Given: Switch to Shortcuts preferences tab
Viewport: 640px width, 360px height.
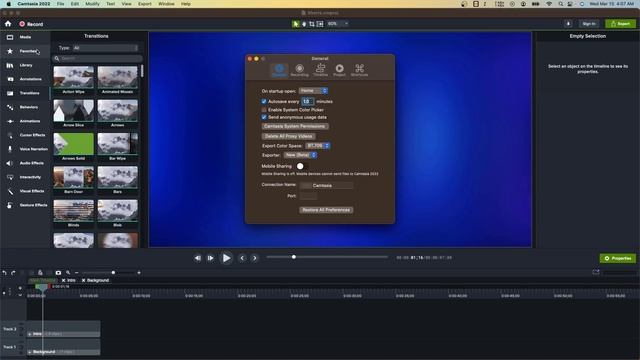Looking at the screenshot, I should [359, 70].
